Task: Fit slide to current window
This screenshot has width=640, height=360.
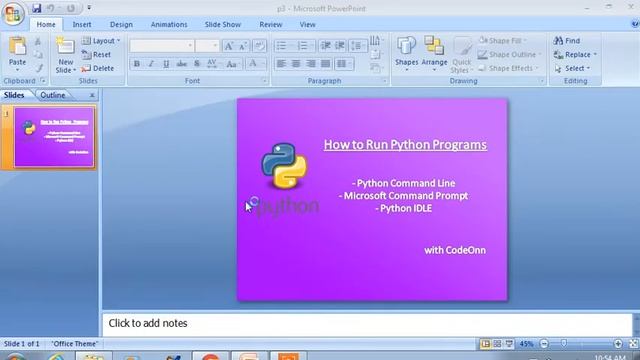Action: [633, 344]
